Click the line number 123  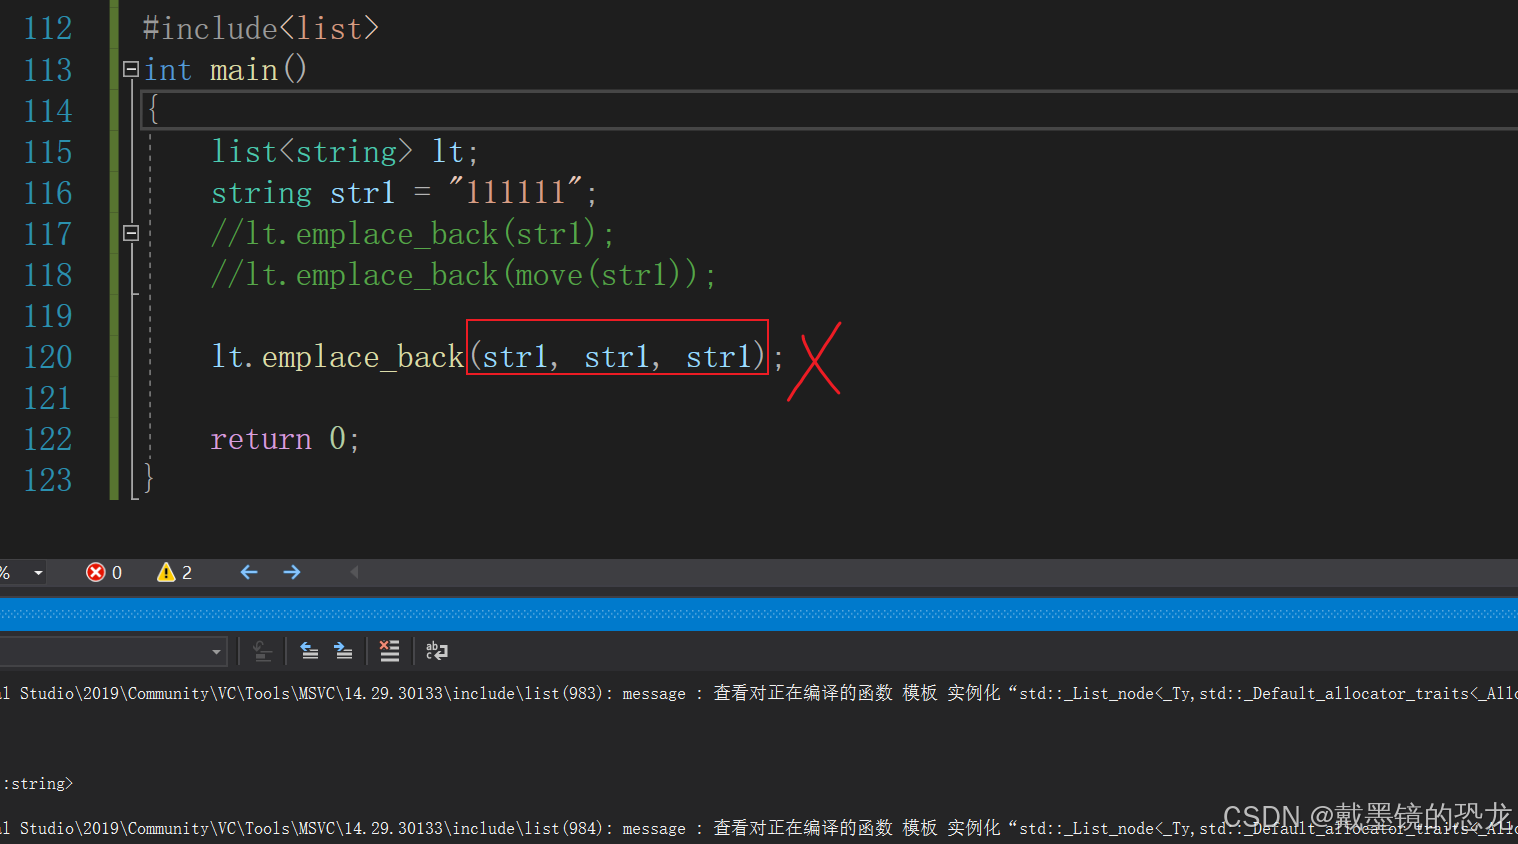tap(48, 480)
